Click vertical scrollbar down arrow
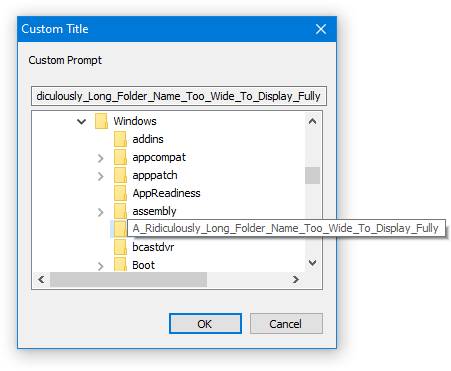 (x=312, y=263)
